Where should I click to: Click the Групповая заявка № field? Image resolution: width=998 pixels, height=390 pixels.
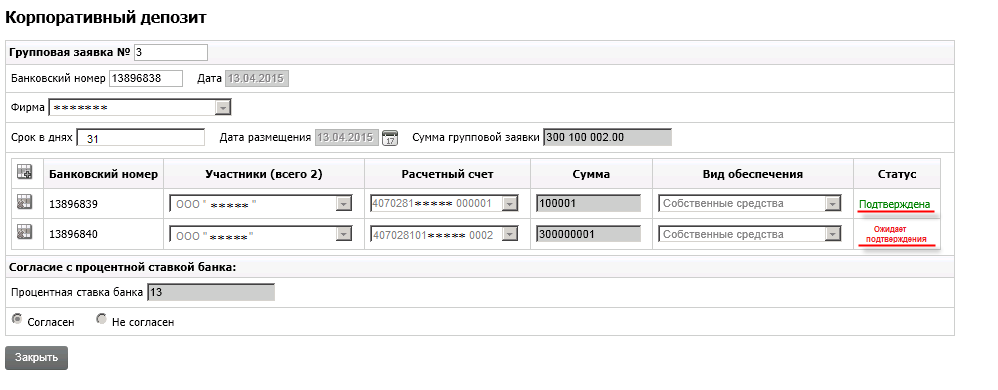pyautogui.click(x=171, y=52)
